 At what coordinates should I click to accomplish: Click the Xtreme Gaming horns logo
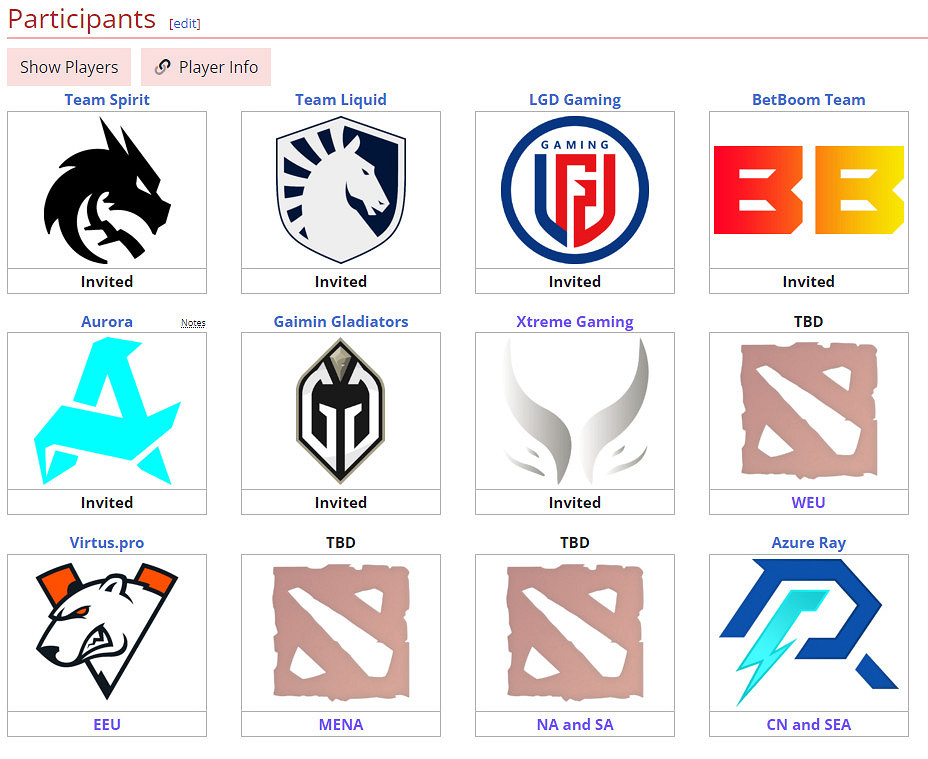coord(575,411)
